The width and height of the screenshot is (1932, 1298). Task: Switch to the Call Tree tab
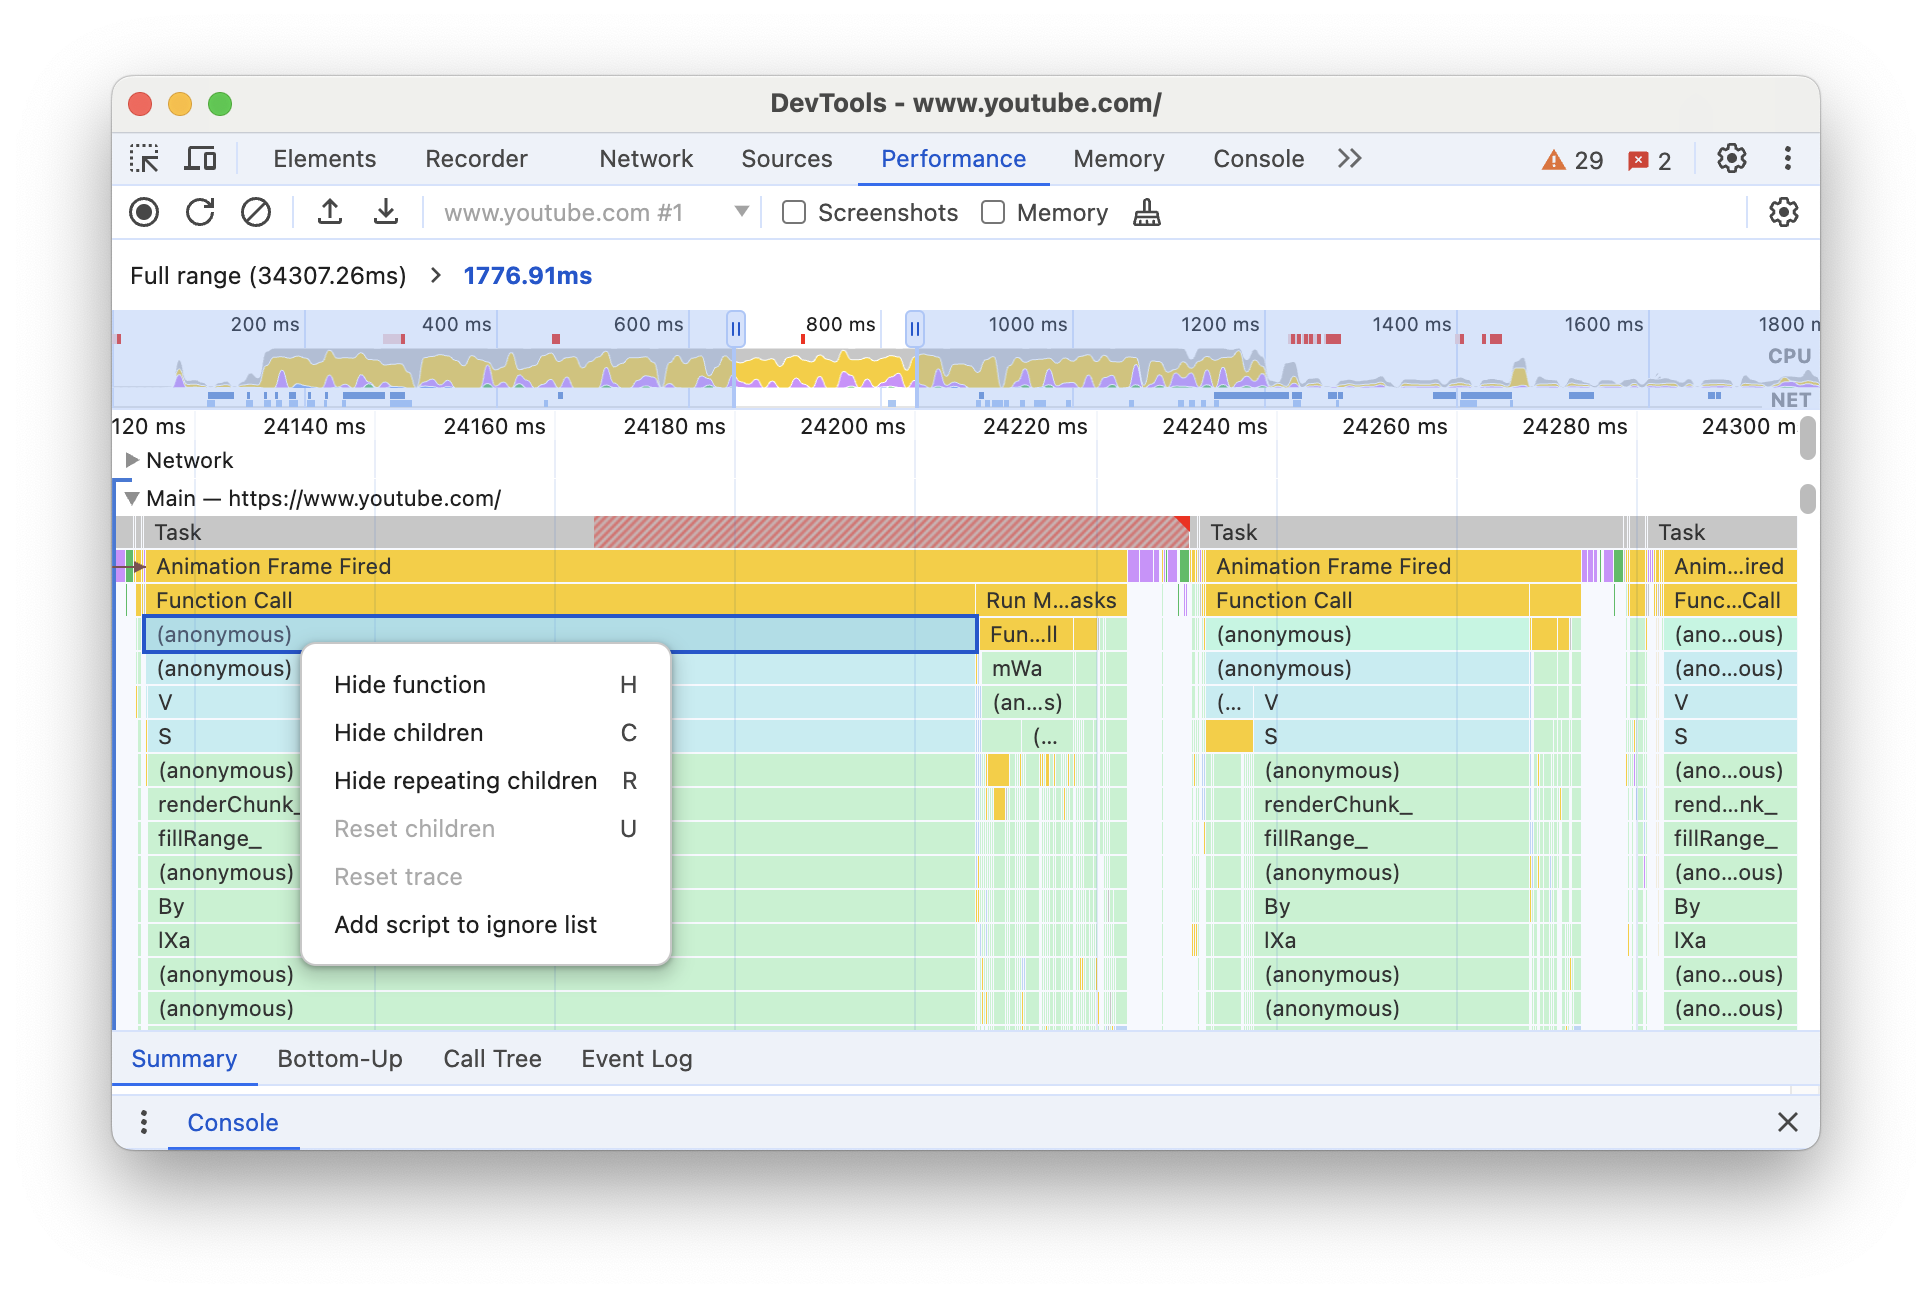pyautogui.click(x=494, y=1058)
